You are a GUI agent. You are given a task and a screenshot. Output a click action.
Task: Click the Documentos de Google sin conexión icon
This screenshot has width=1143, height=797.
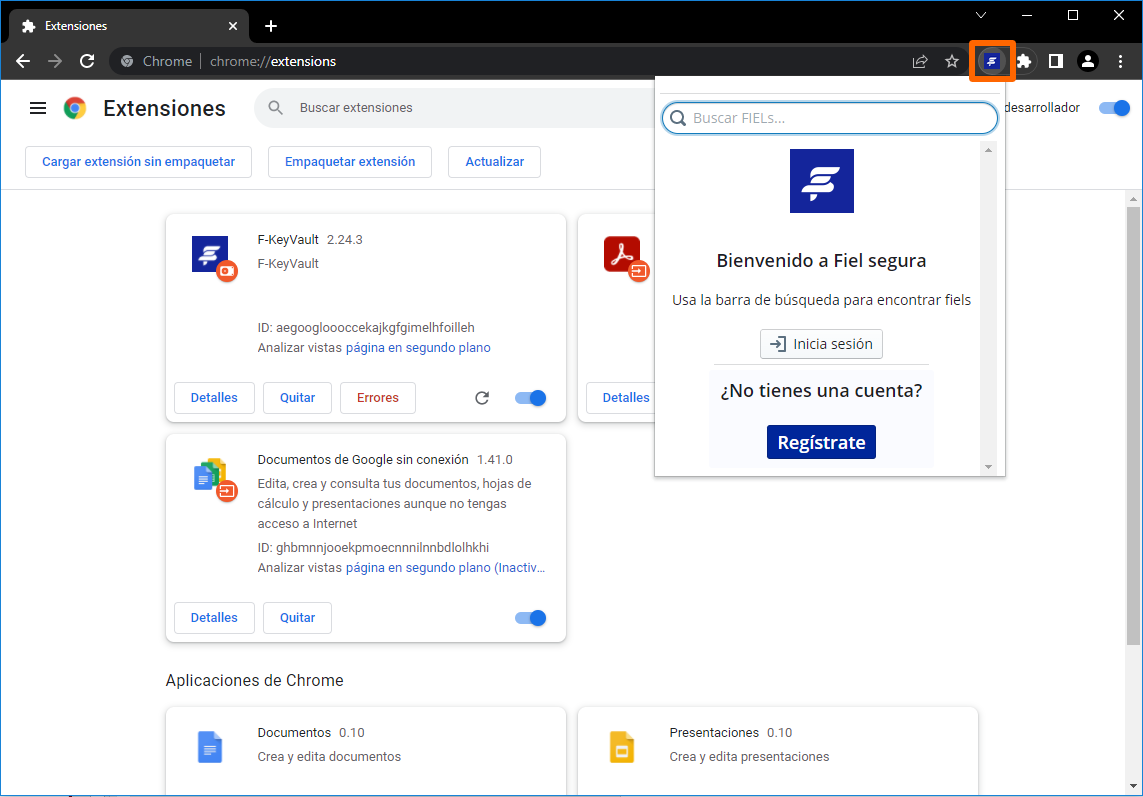click(x=211, y=475)
